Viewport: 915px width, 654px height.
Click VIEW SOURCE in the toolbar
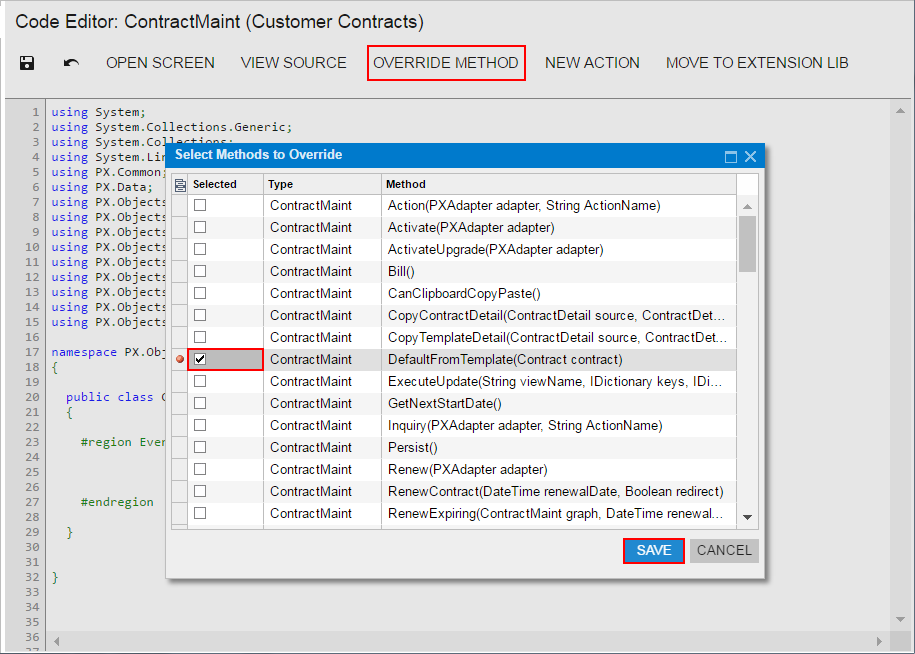point(293,63)
